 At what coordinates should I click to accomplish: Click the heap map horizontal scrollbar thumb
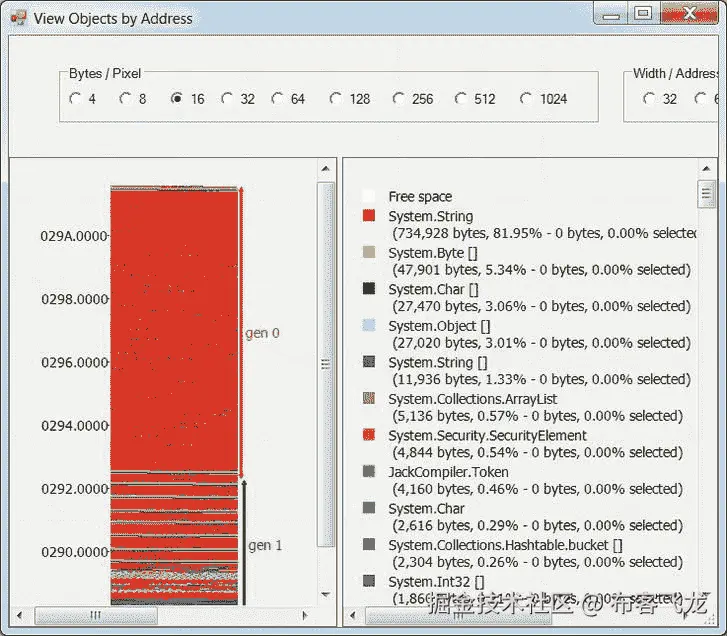[96, 616]
